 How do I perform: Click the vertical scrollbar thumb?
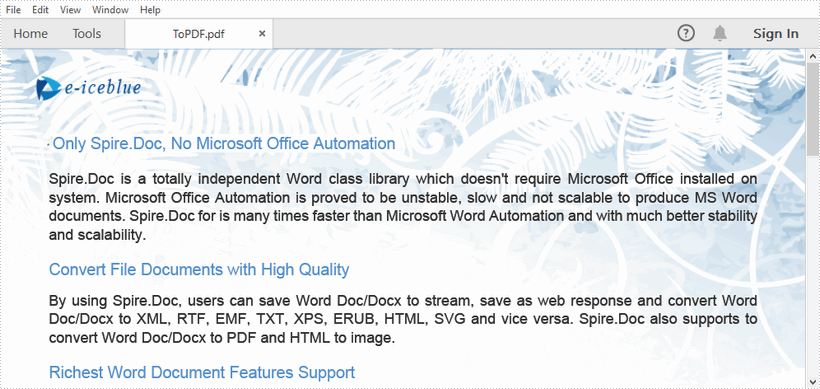pyautogui.click(x=813, y=109)
